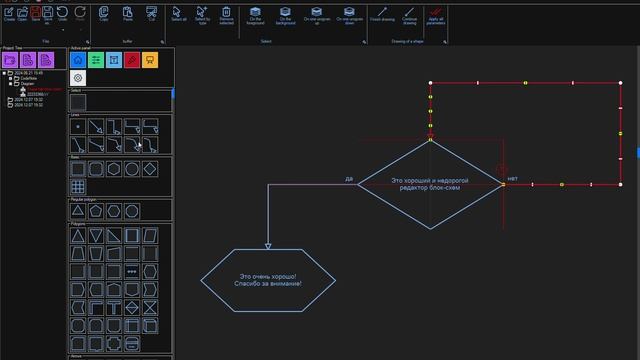
Task: Click the Select all icon
Action: pos(178,14)
